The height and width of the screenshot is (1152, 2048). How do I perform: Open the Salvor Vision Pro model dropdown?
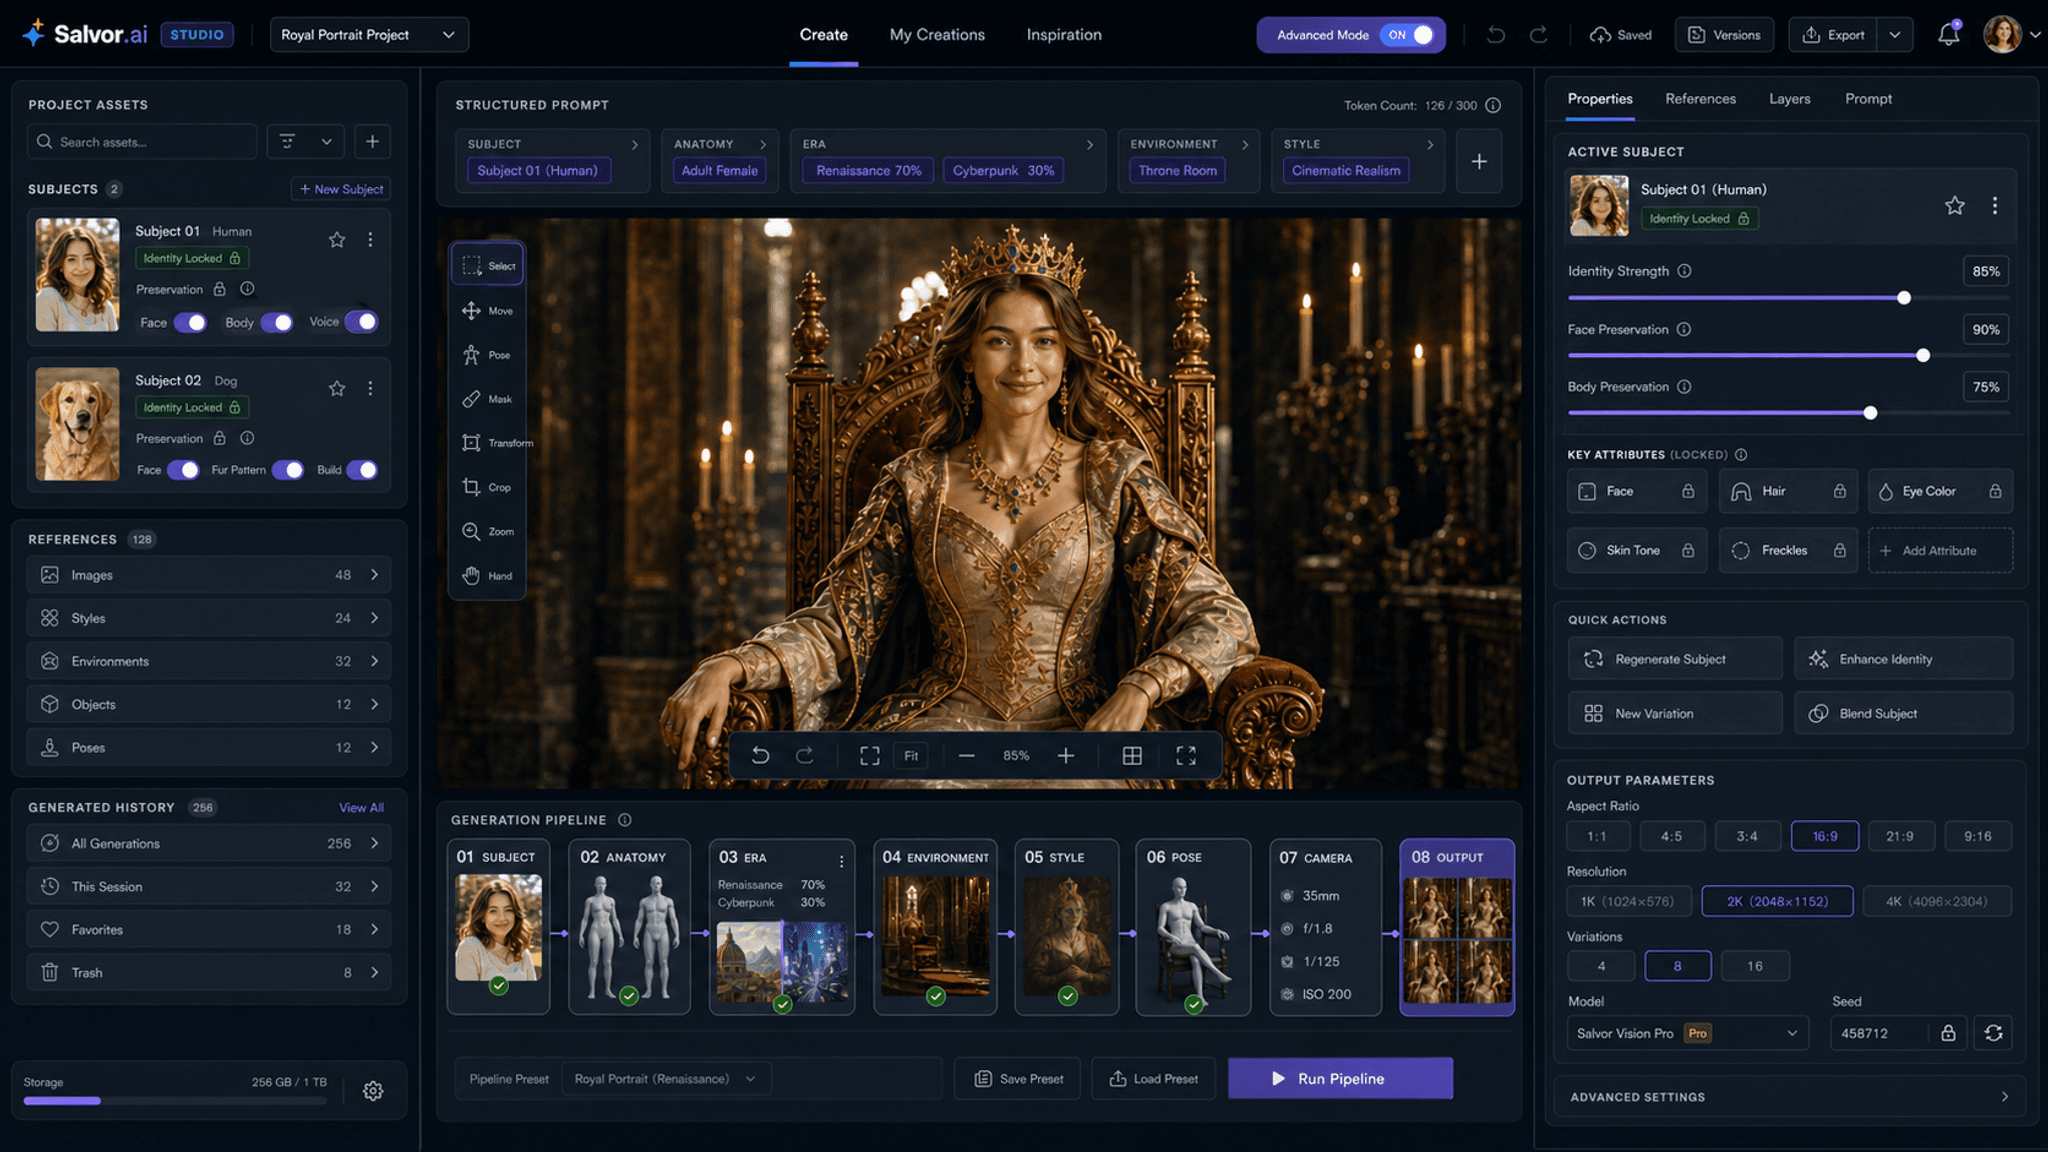tap(1687, 1033)
